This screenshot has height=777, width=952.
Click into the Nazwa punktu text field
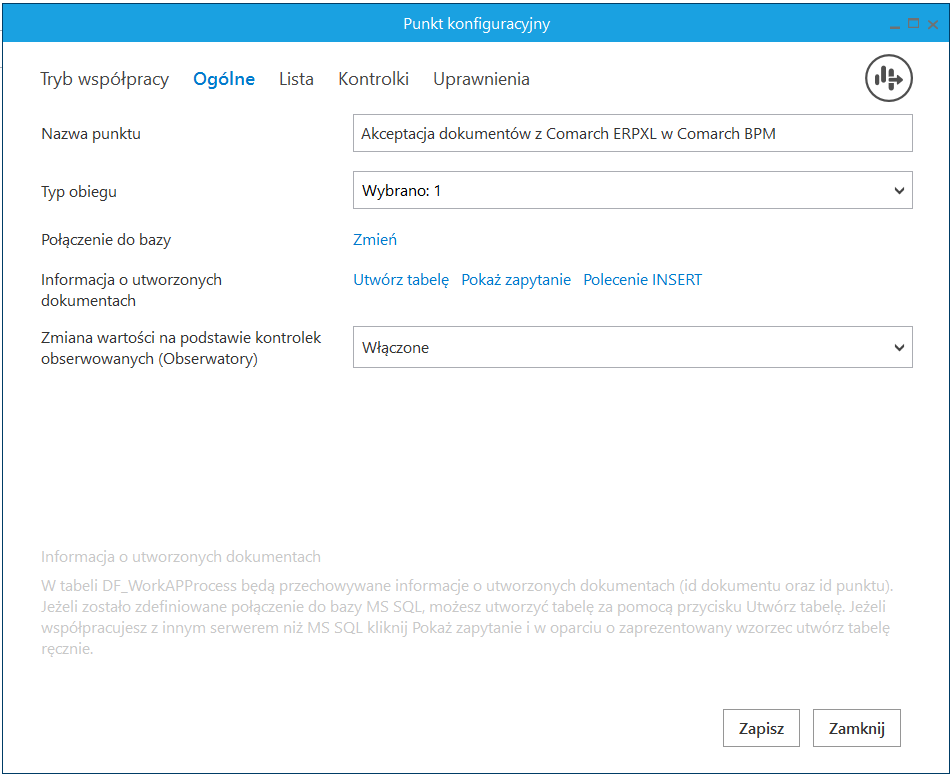[x=632, y=133]
